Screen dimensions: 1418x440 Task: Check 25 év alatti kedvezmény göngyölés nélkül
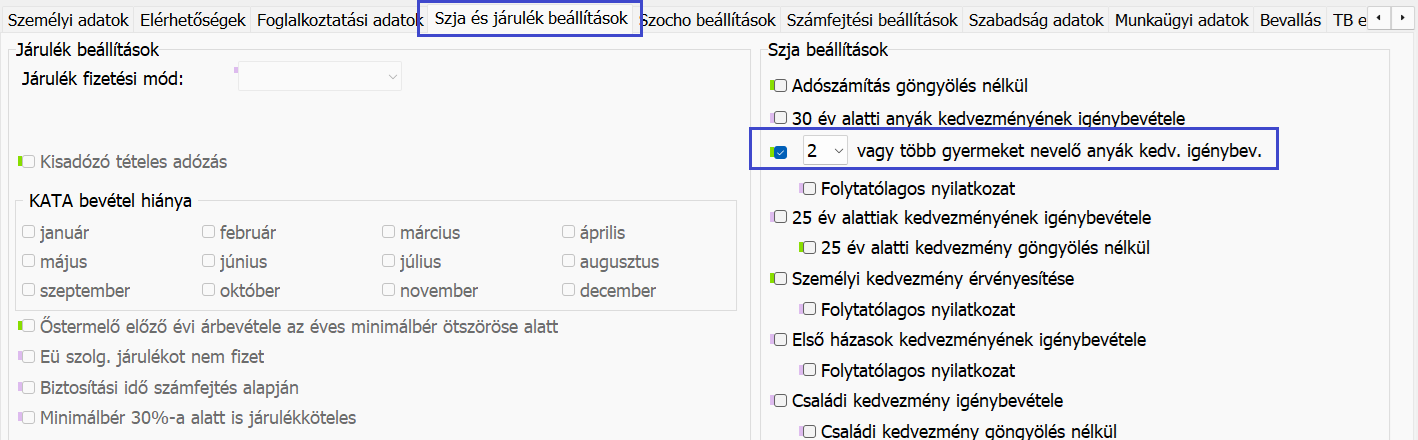click(808, 247)
